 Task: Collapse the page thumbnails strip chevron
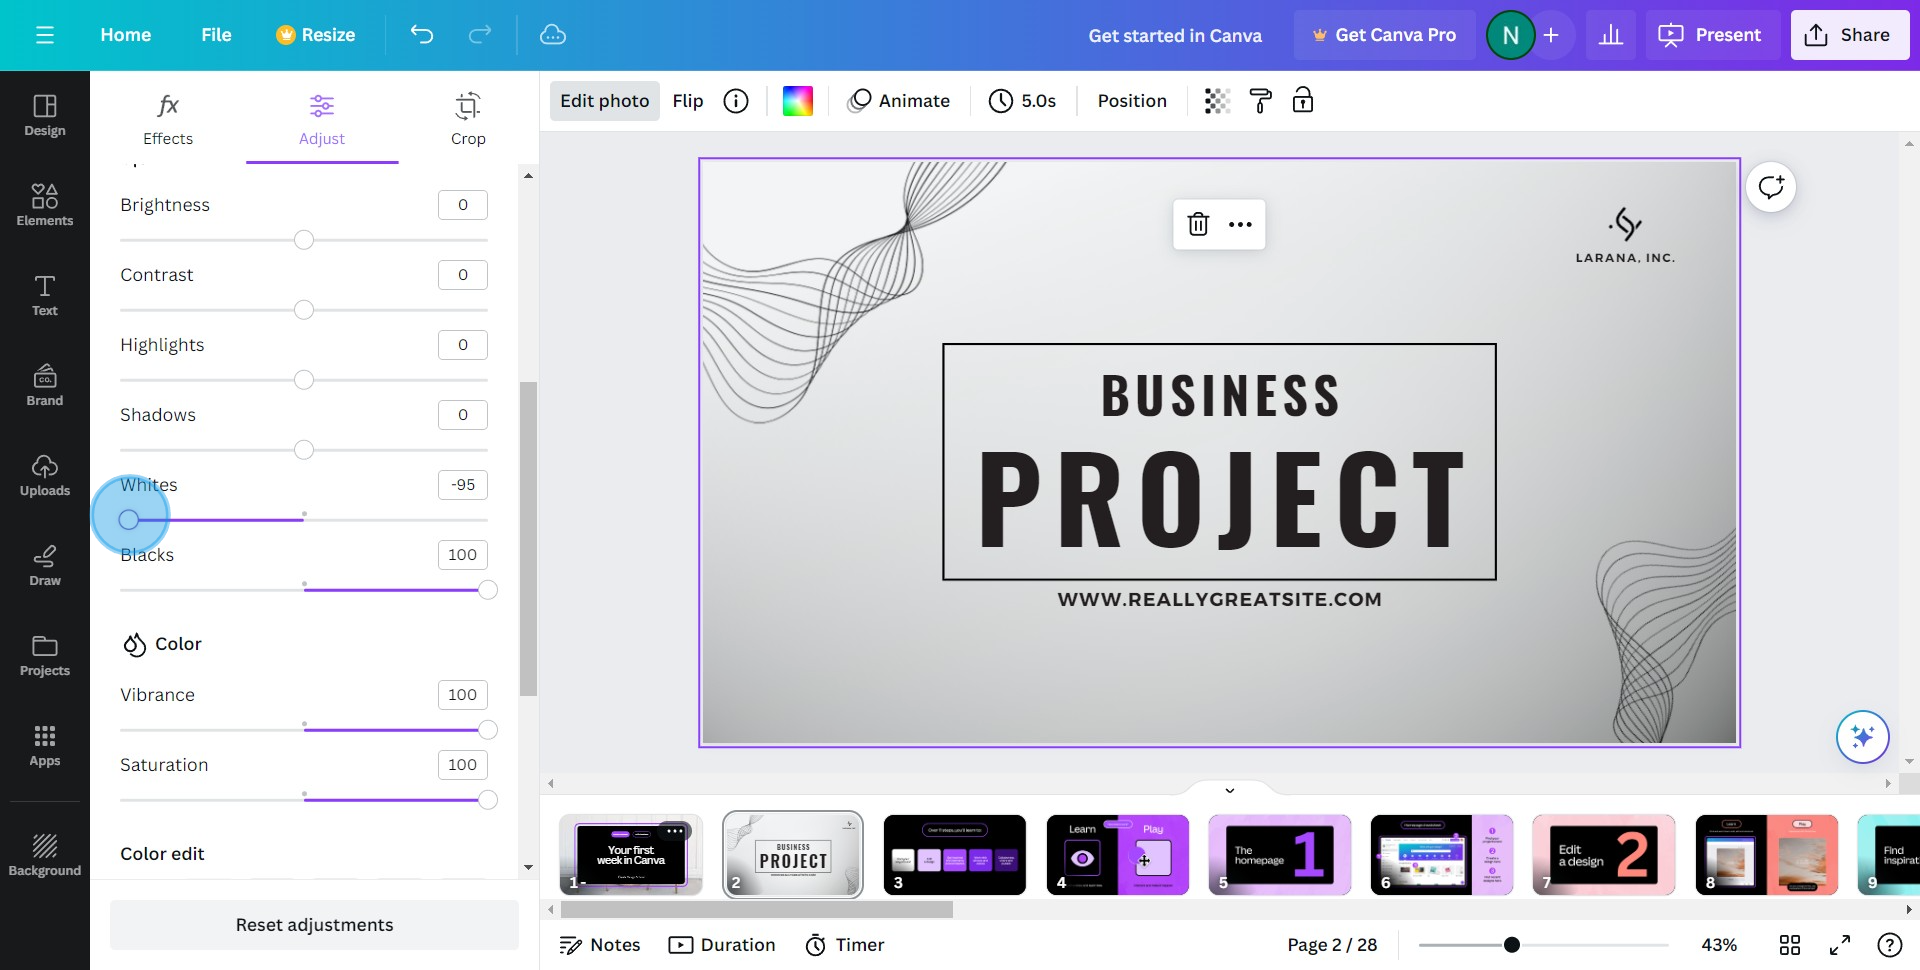pos(1230,790)
